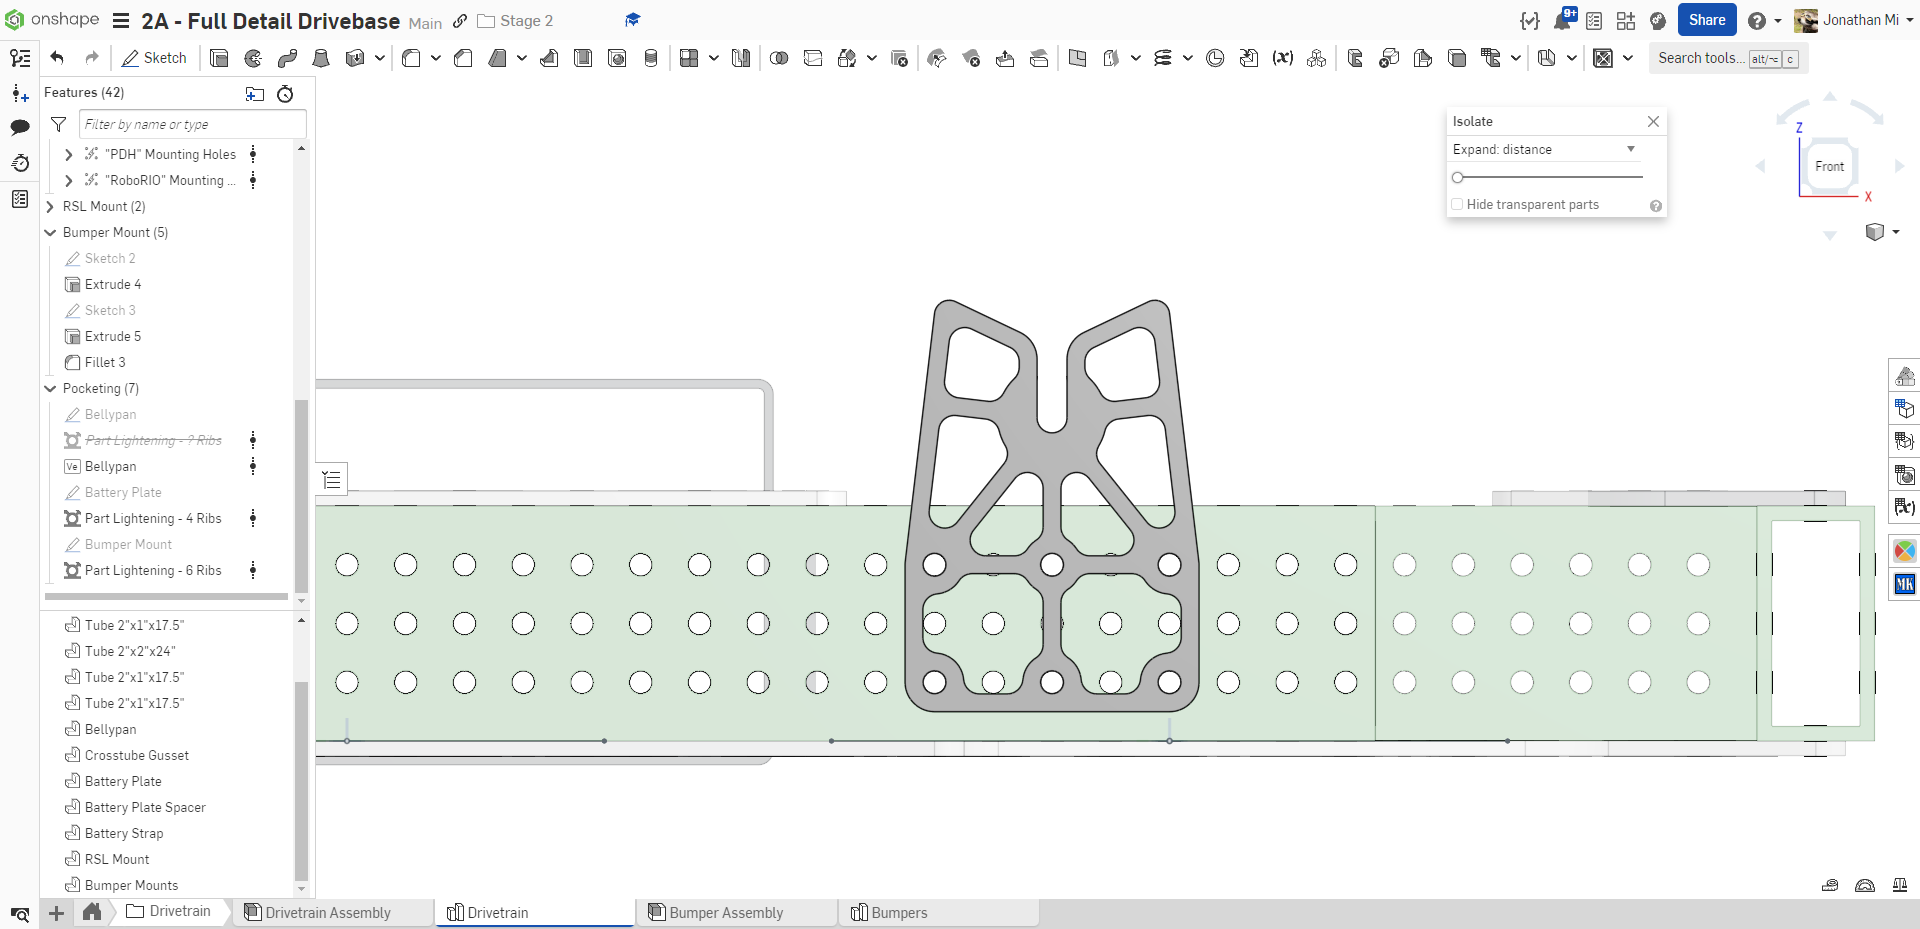Open the Bumpers tab
Image resolution: width=1920 pixels, height=929 pixels.
pyautogui.click(x=898, y=912)
